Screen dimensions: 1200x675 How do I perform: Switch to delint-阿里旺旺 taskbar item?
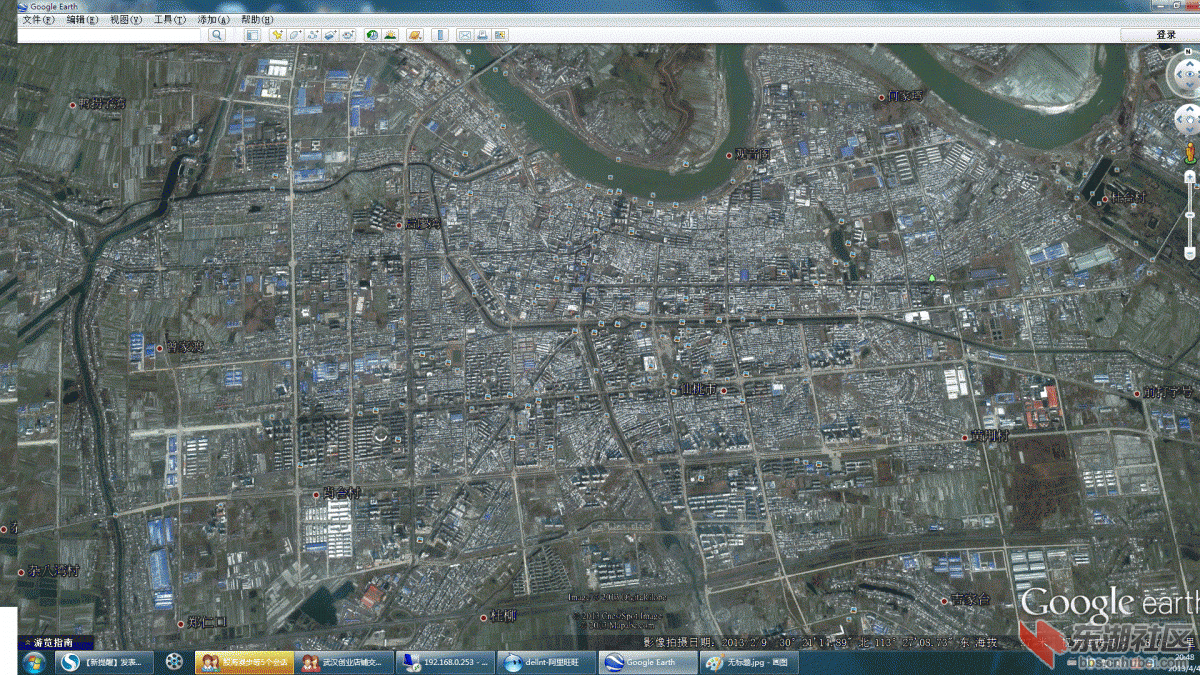tap(545, 662)
